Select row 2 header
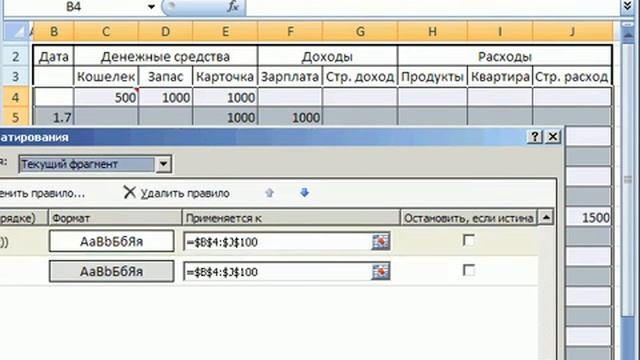The width and height of the screenshot is (640, 360). [x=16, y=56]
